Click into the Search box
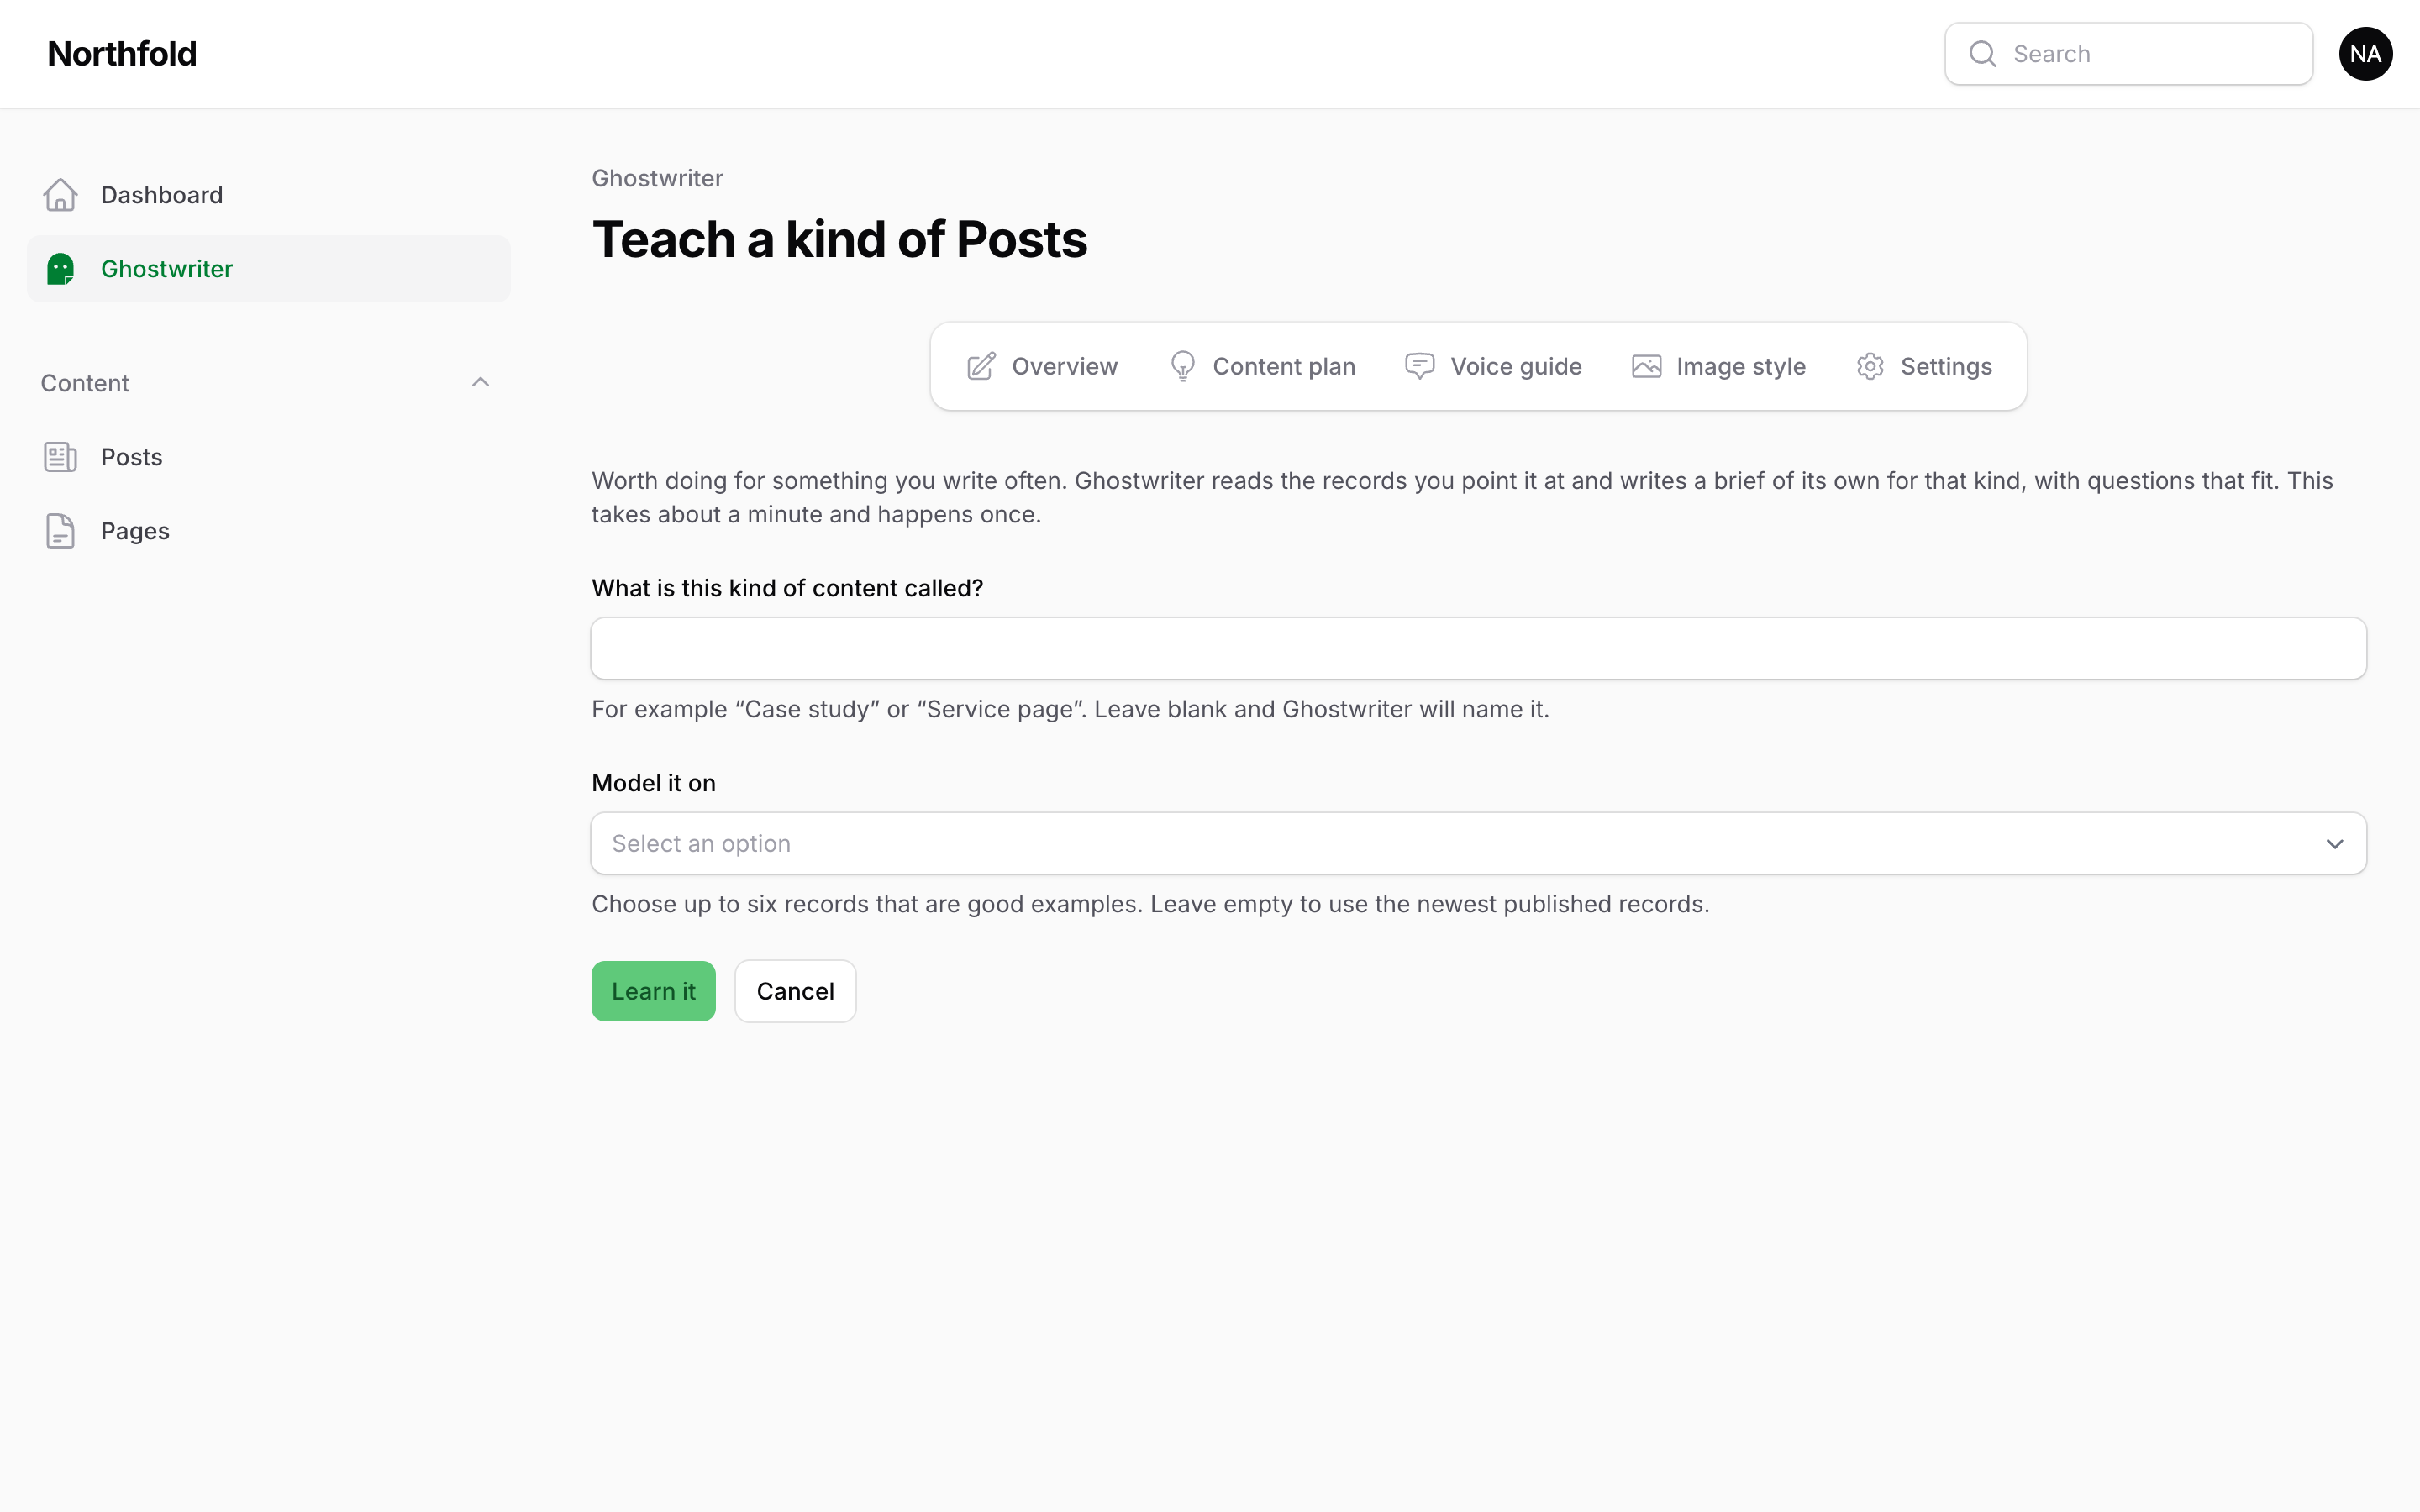 click(x=2128, y=54)
